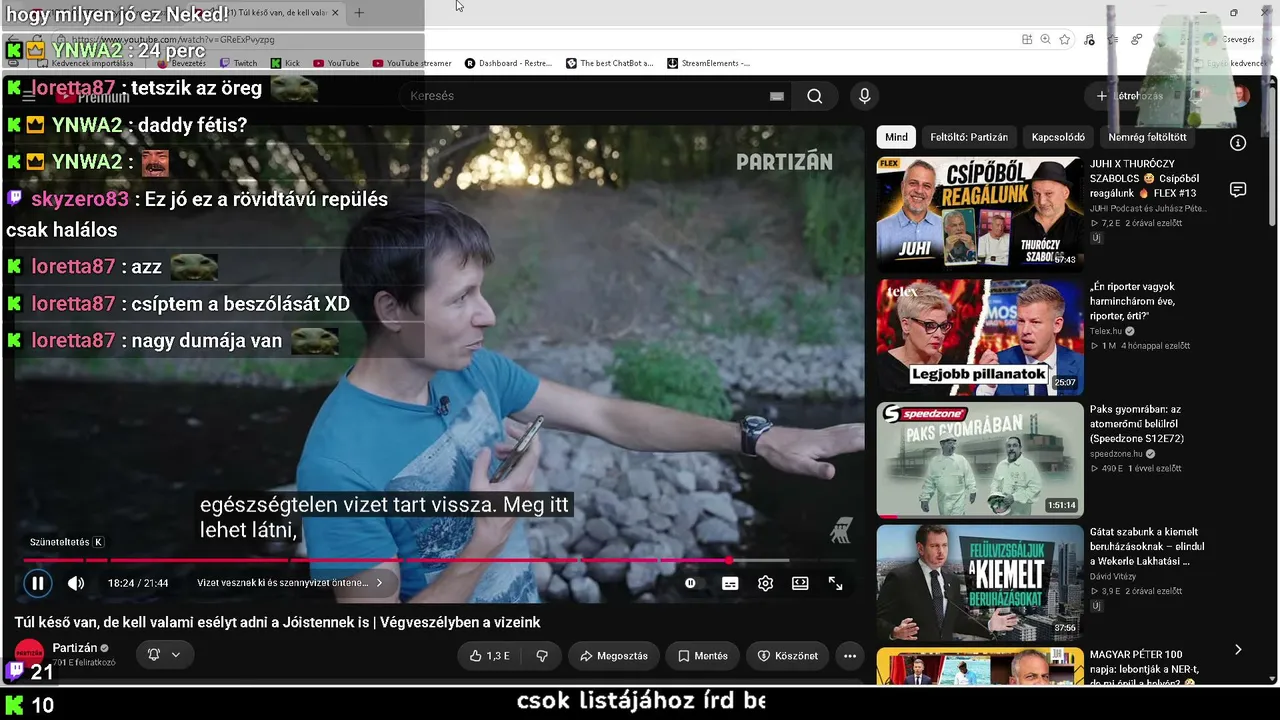Select 'Feltöltő: Partizán' filter chip

point(969,137)
